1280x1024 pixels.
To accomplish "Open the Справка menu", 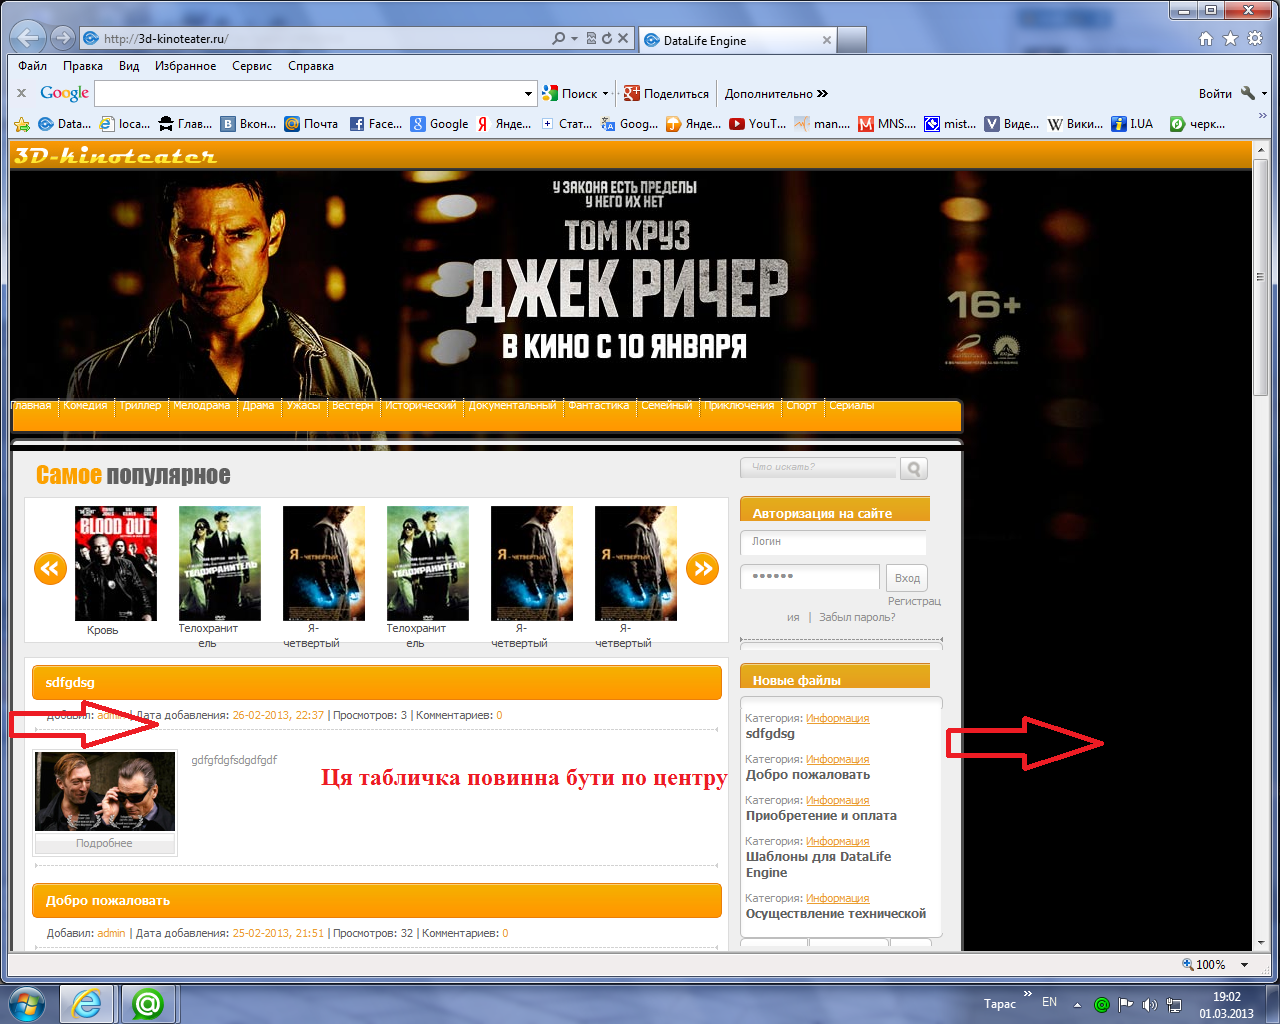I will click(x=311, y=66).
